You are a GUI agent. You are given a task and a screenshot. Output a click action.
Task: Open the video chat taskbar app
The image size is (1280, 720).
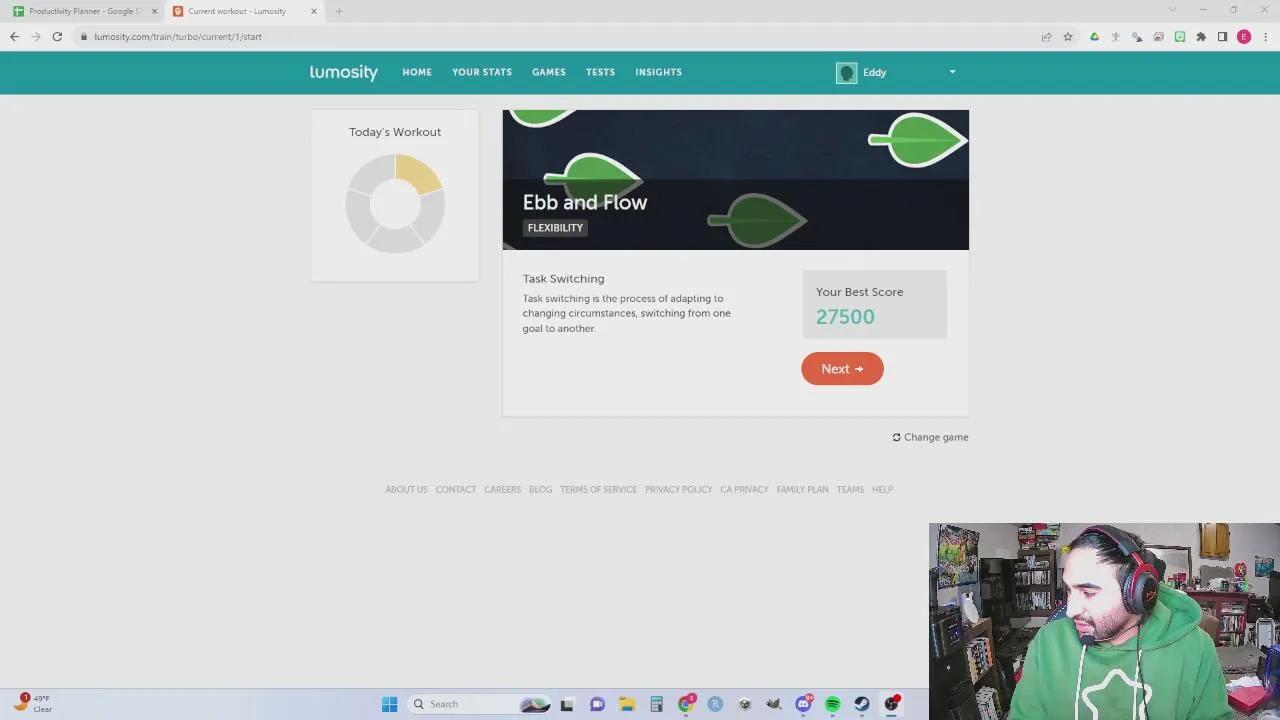(597, 704)
